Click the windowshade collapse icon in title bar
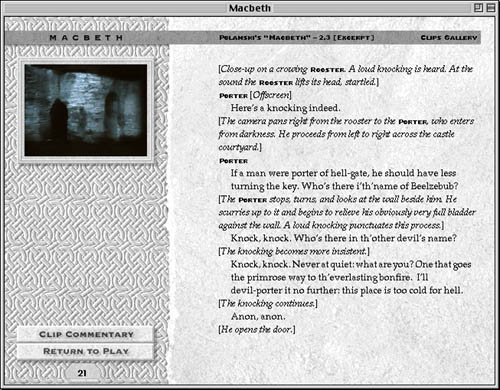Image resolution: width=500 pixels, height=390 pixels. (x=491, y=8)
